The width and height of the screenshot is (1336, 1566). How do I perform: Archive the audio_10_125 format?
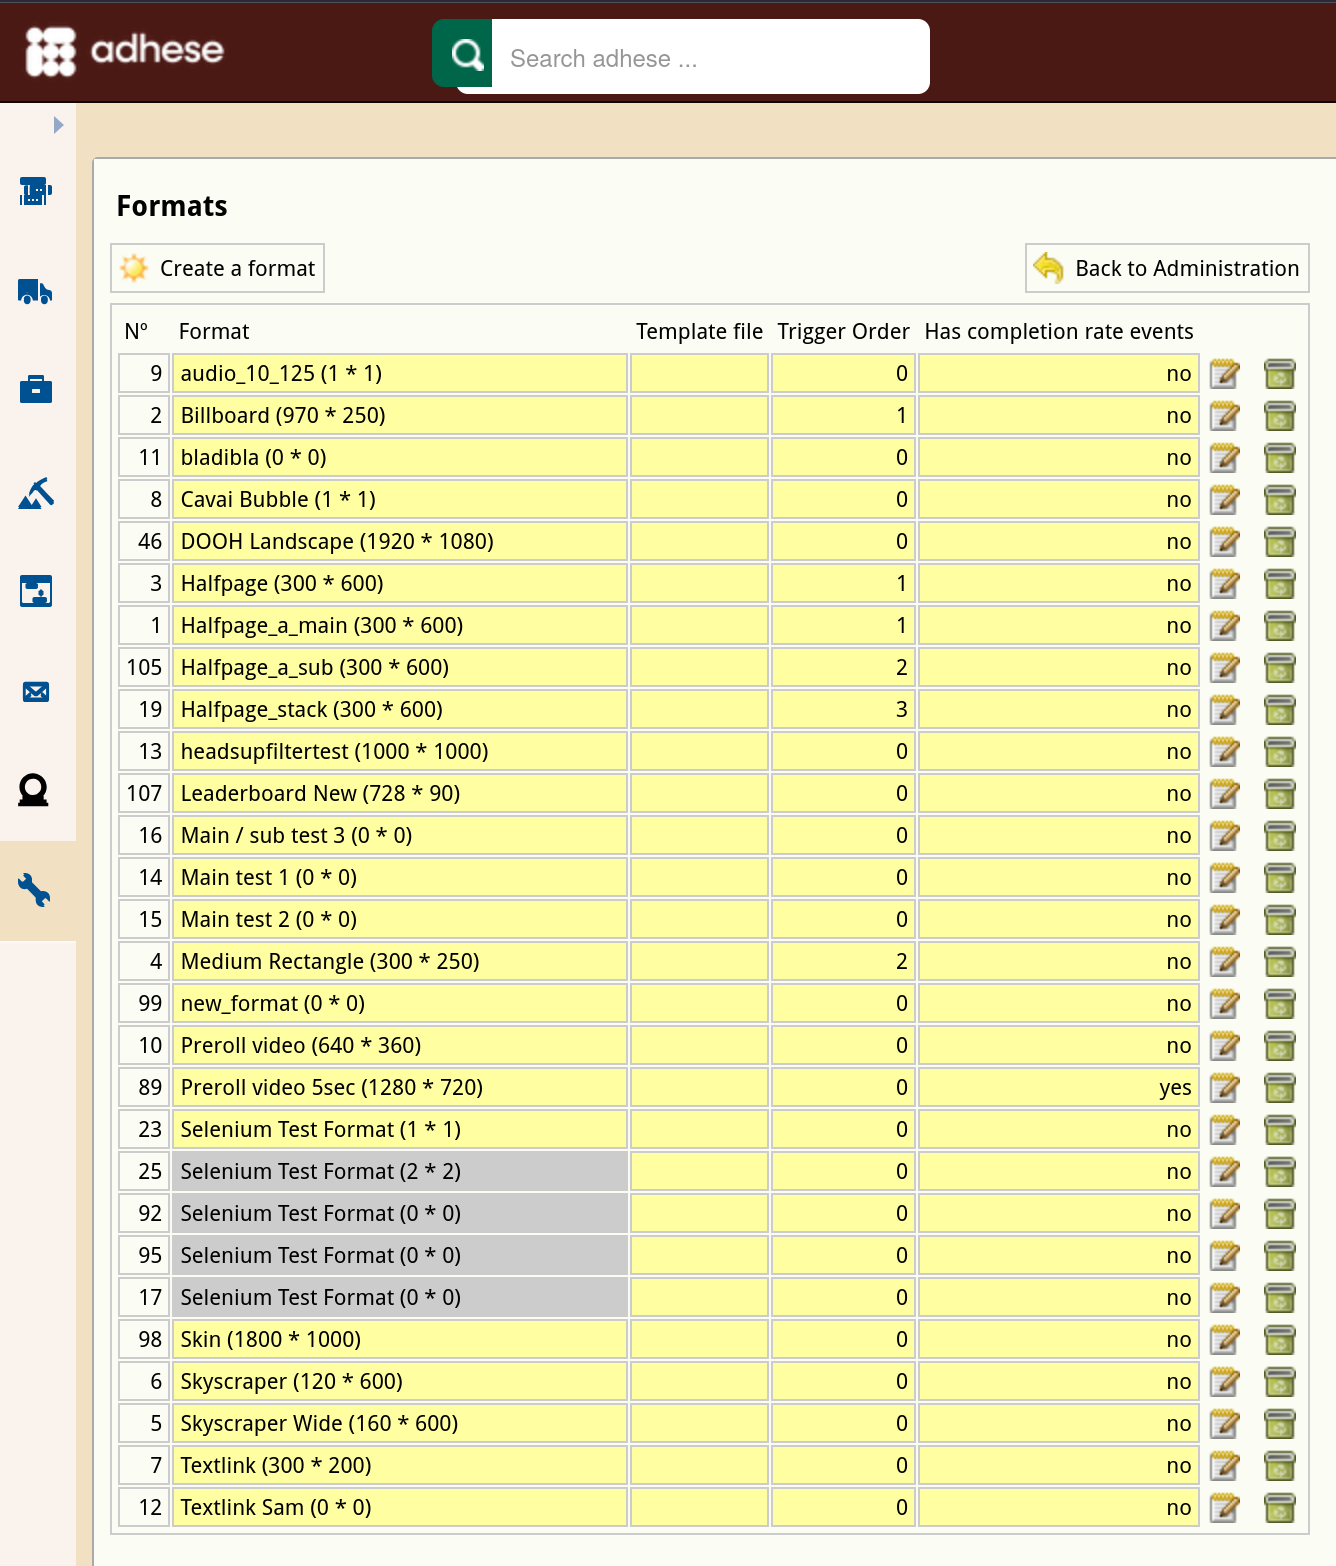(x=1279, y=374)
